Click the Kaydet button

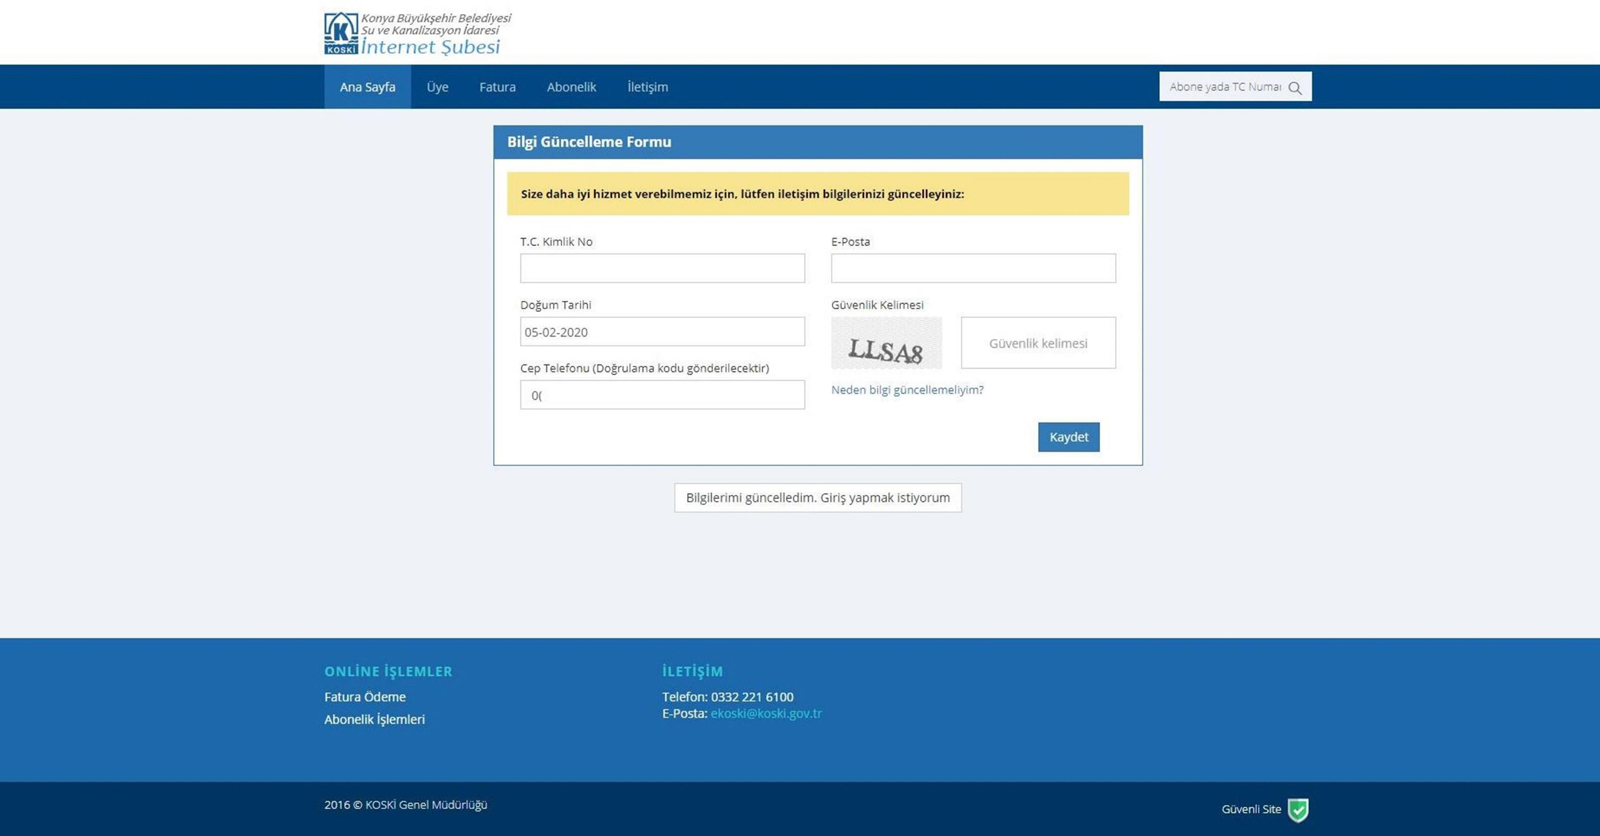click(1069, 437)
